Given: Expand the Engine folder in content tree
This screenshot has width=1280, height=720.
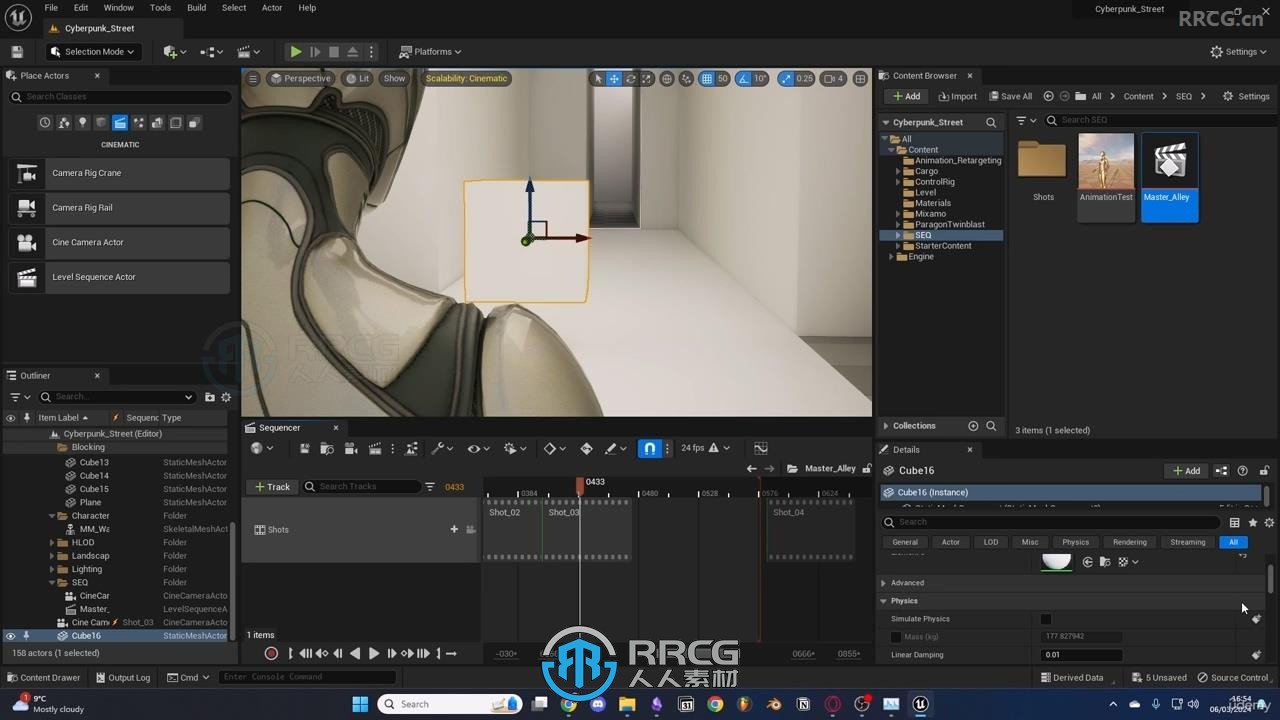Looking at the screenshot, I should [891, 257].
